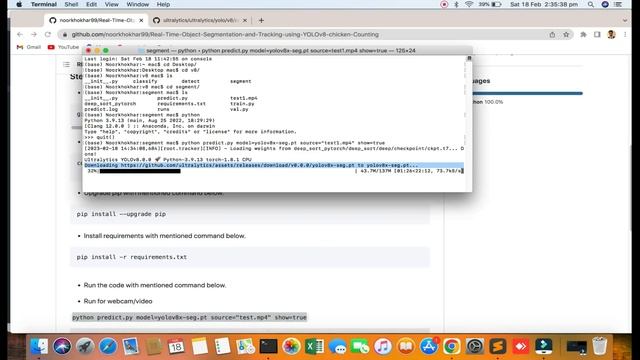
Task: Open a new Chrome tab
Action: [x=261, y=20]
